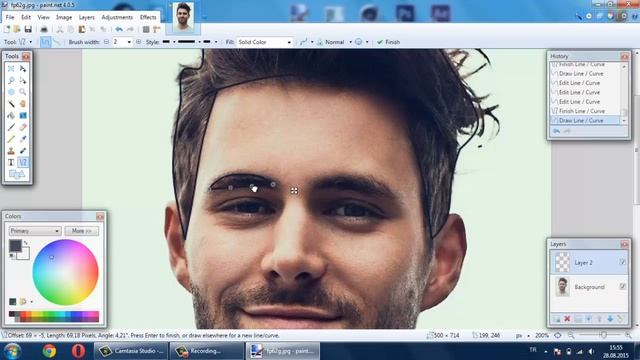Click the Paste toolbar icon
Screen dimensions: 640x360
[82, 29]
